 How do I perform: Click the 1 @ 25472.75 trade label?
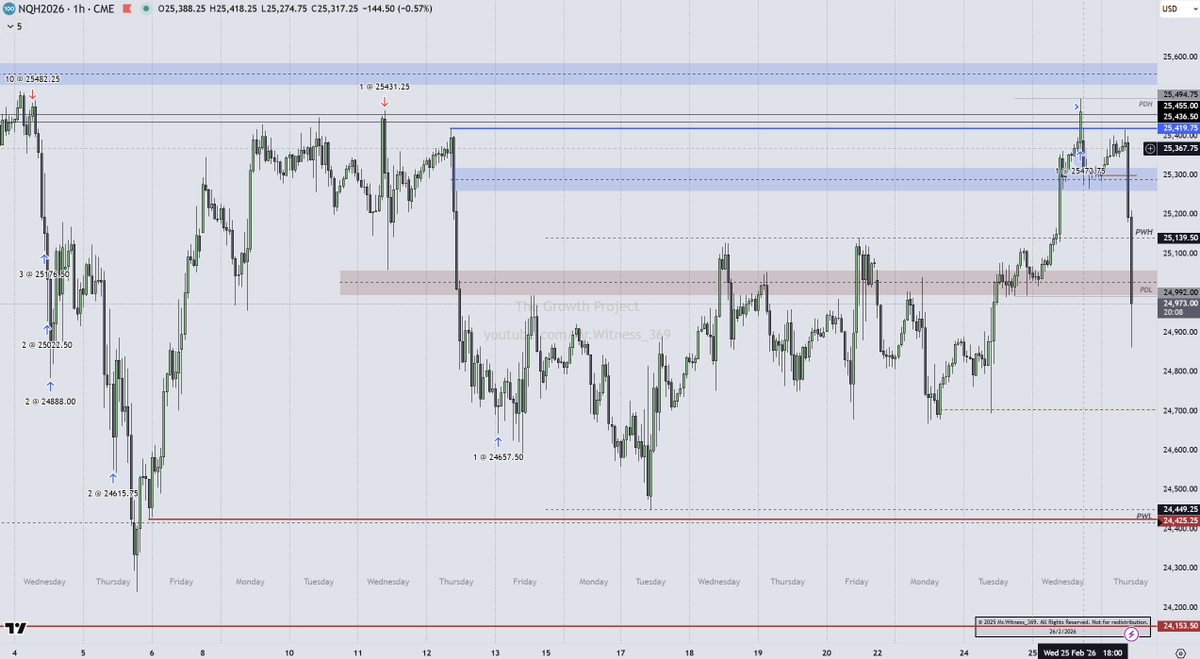1080,171
